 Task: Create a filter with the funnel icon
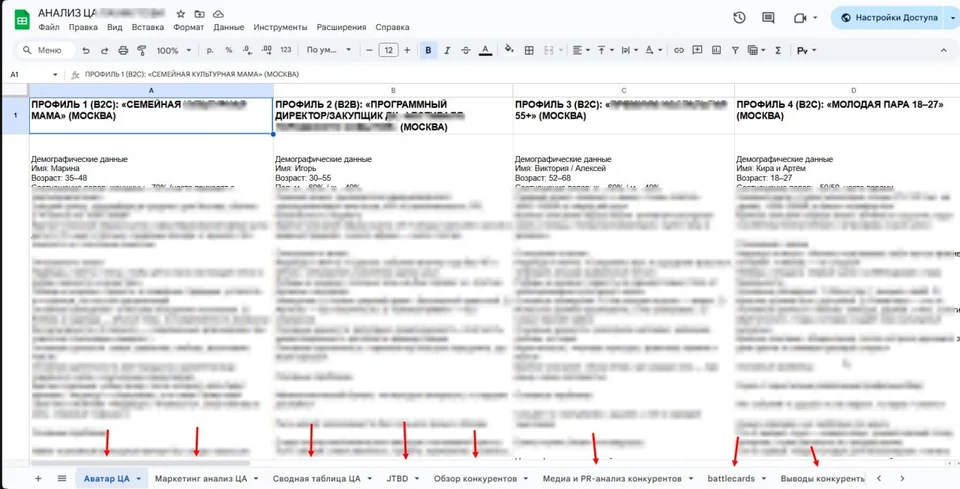(735, 50)
